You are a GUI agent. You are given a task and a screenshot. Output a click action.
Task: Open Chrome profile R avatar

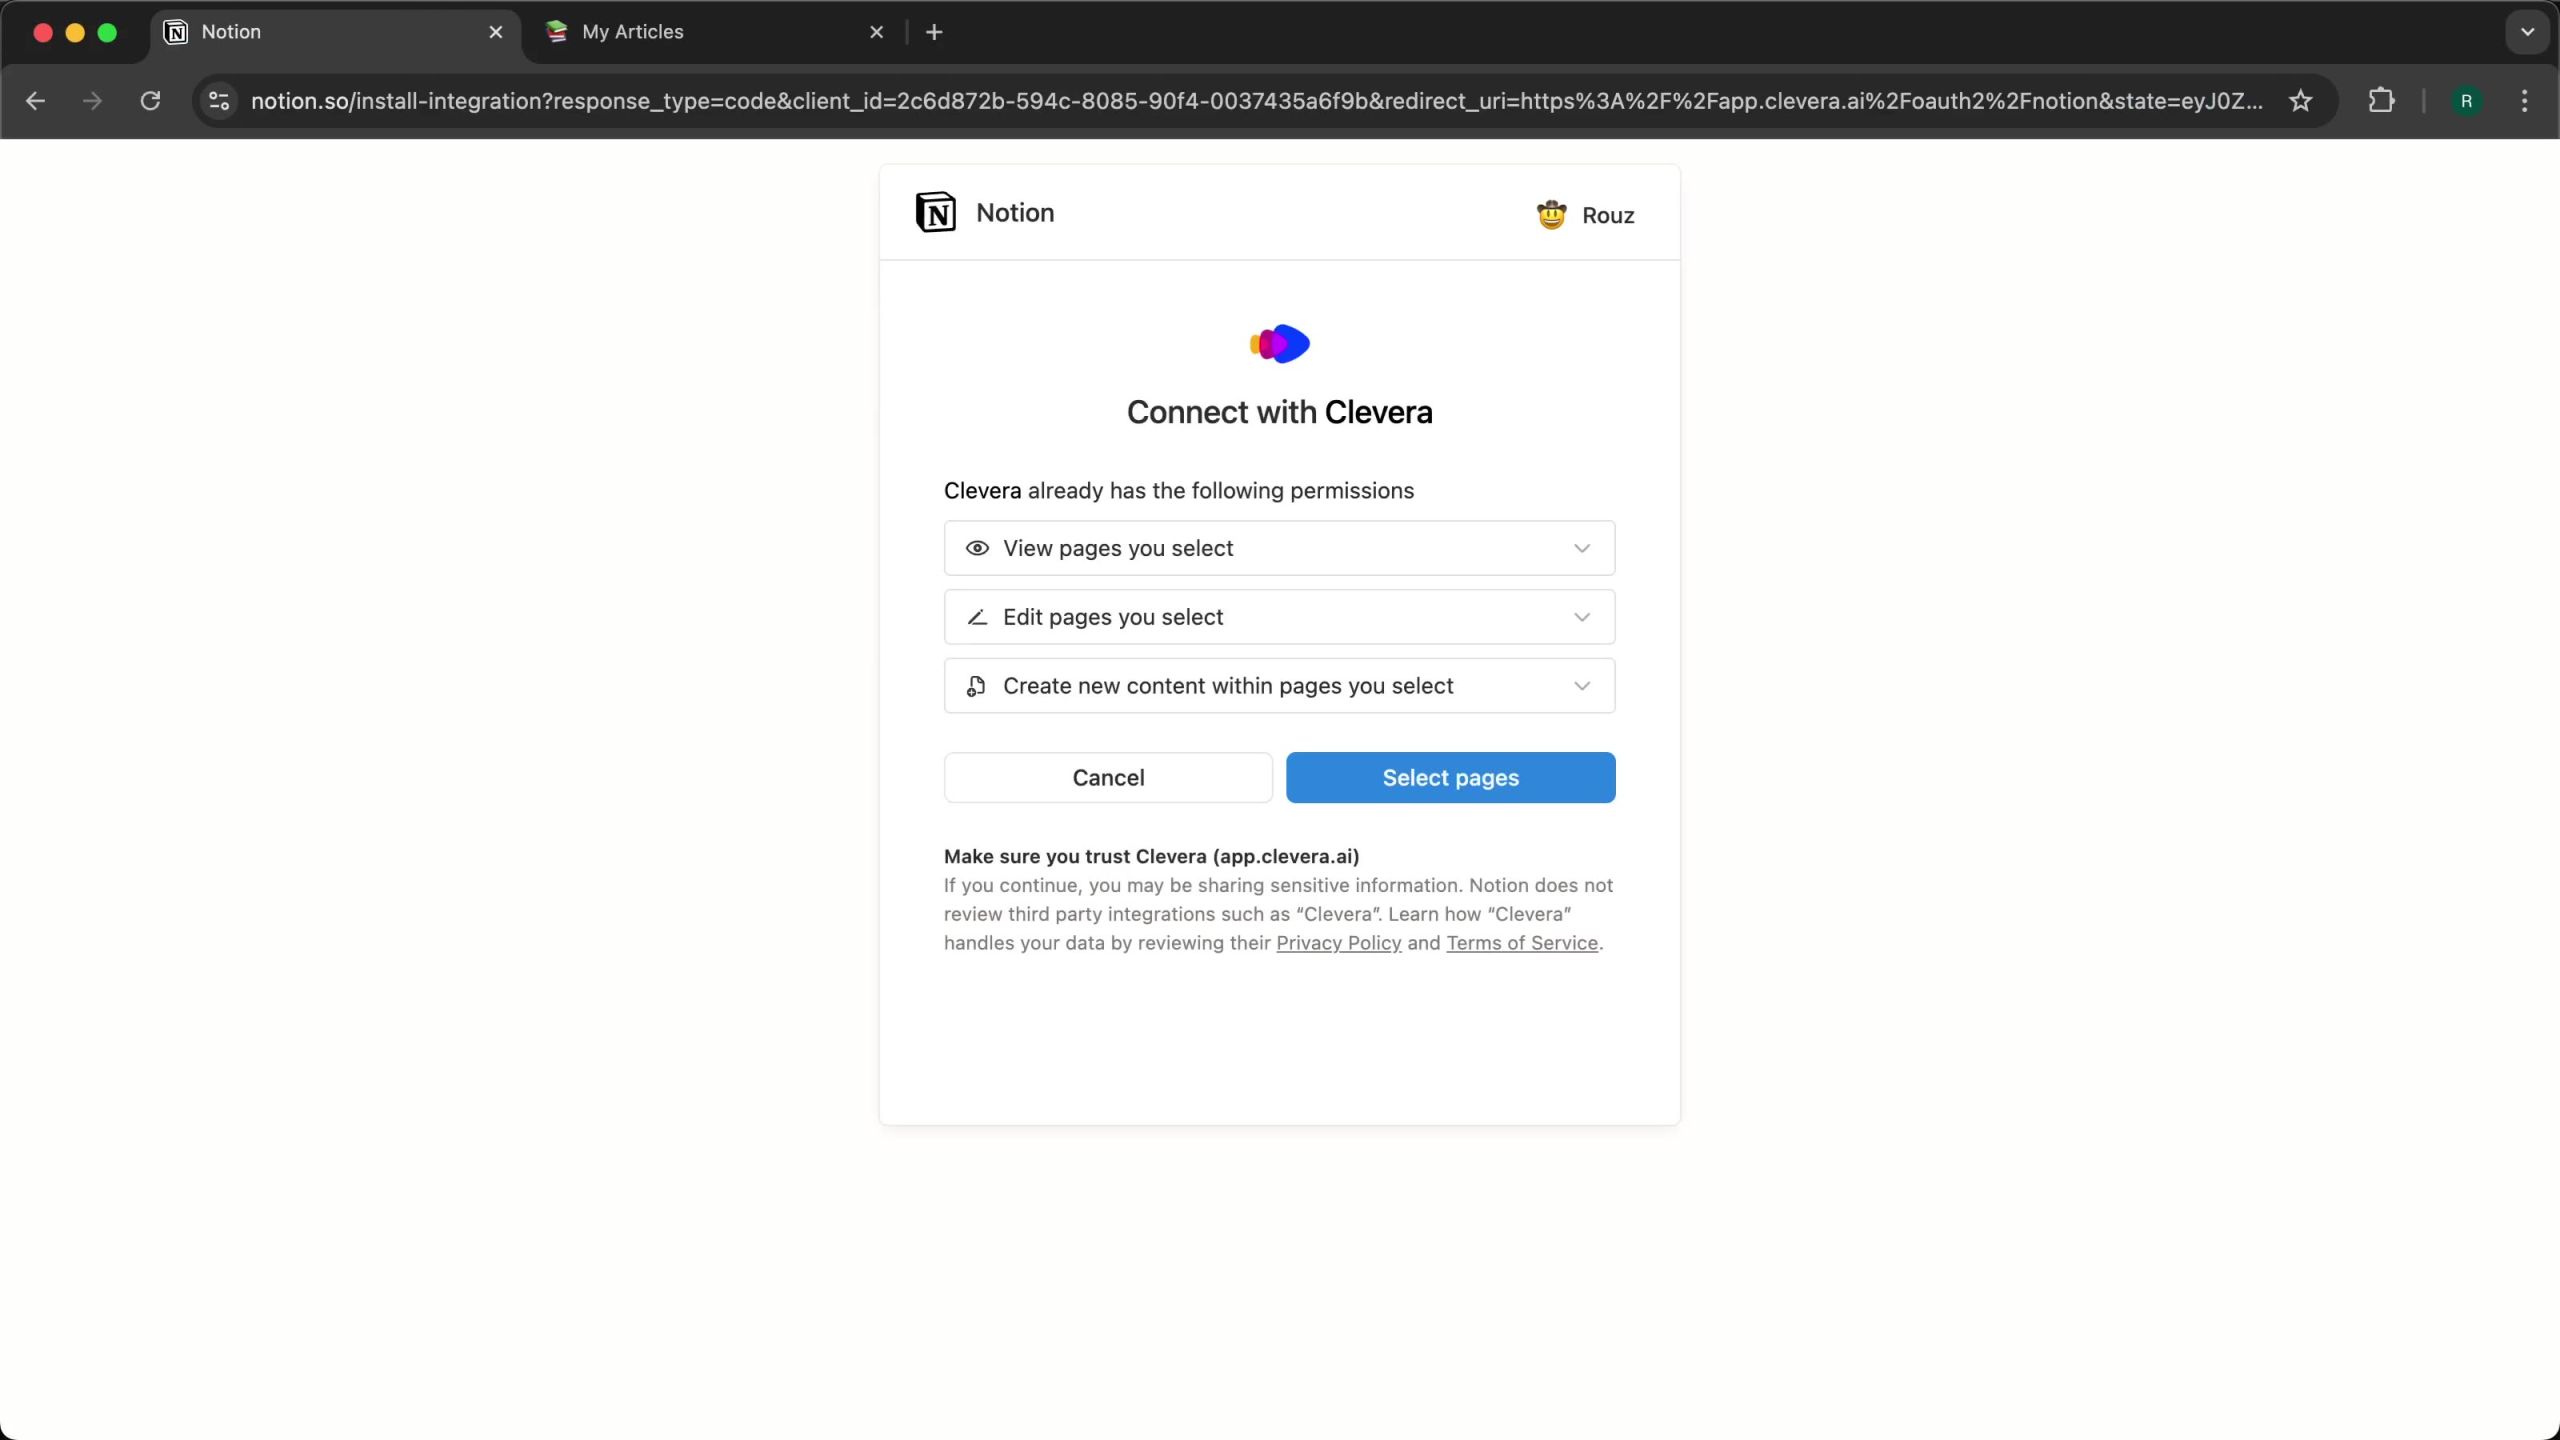tap(2466, 101)
